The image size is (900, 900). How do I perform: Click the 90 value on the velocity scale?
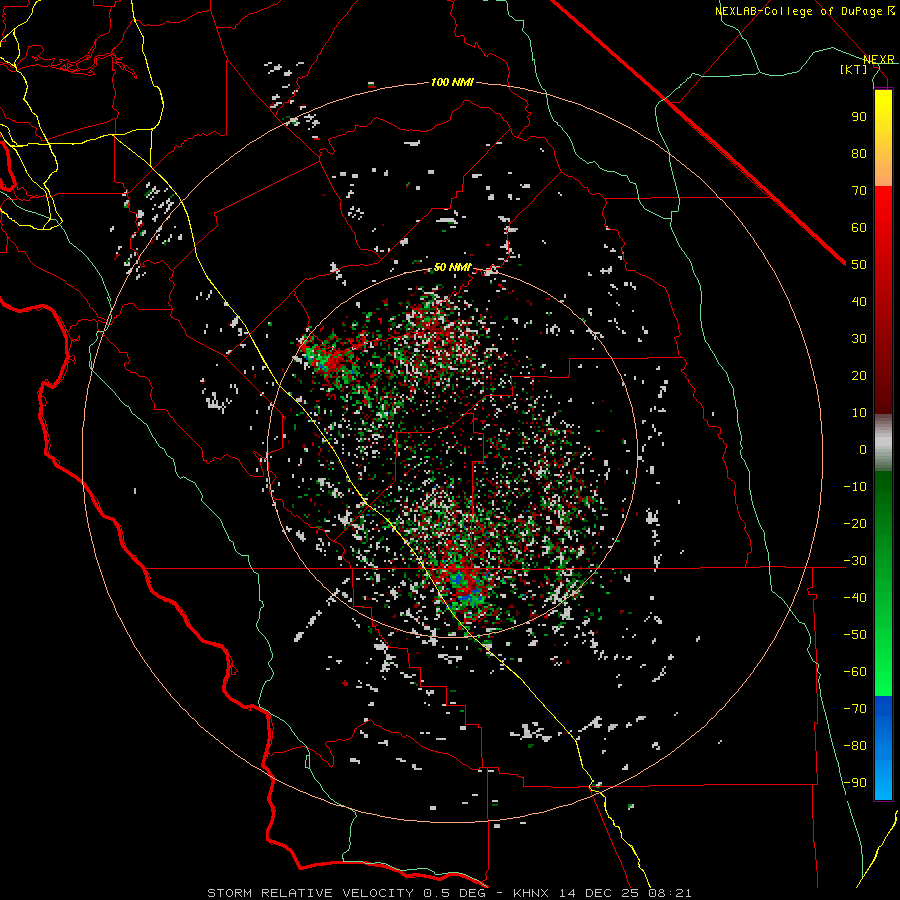point(859,117)
